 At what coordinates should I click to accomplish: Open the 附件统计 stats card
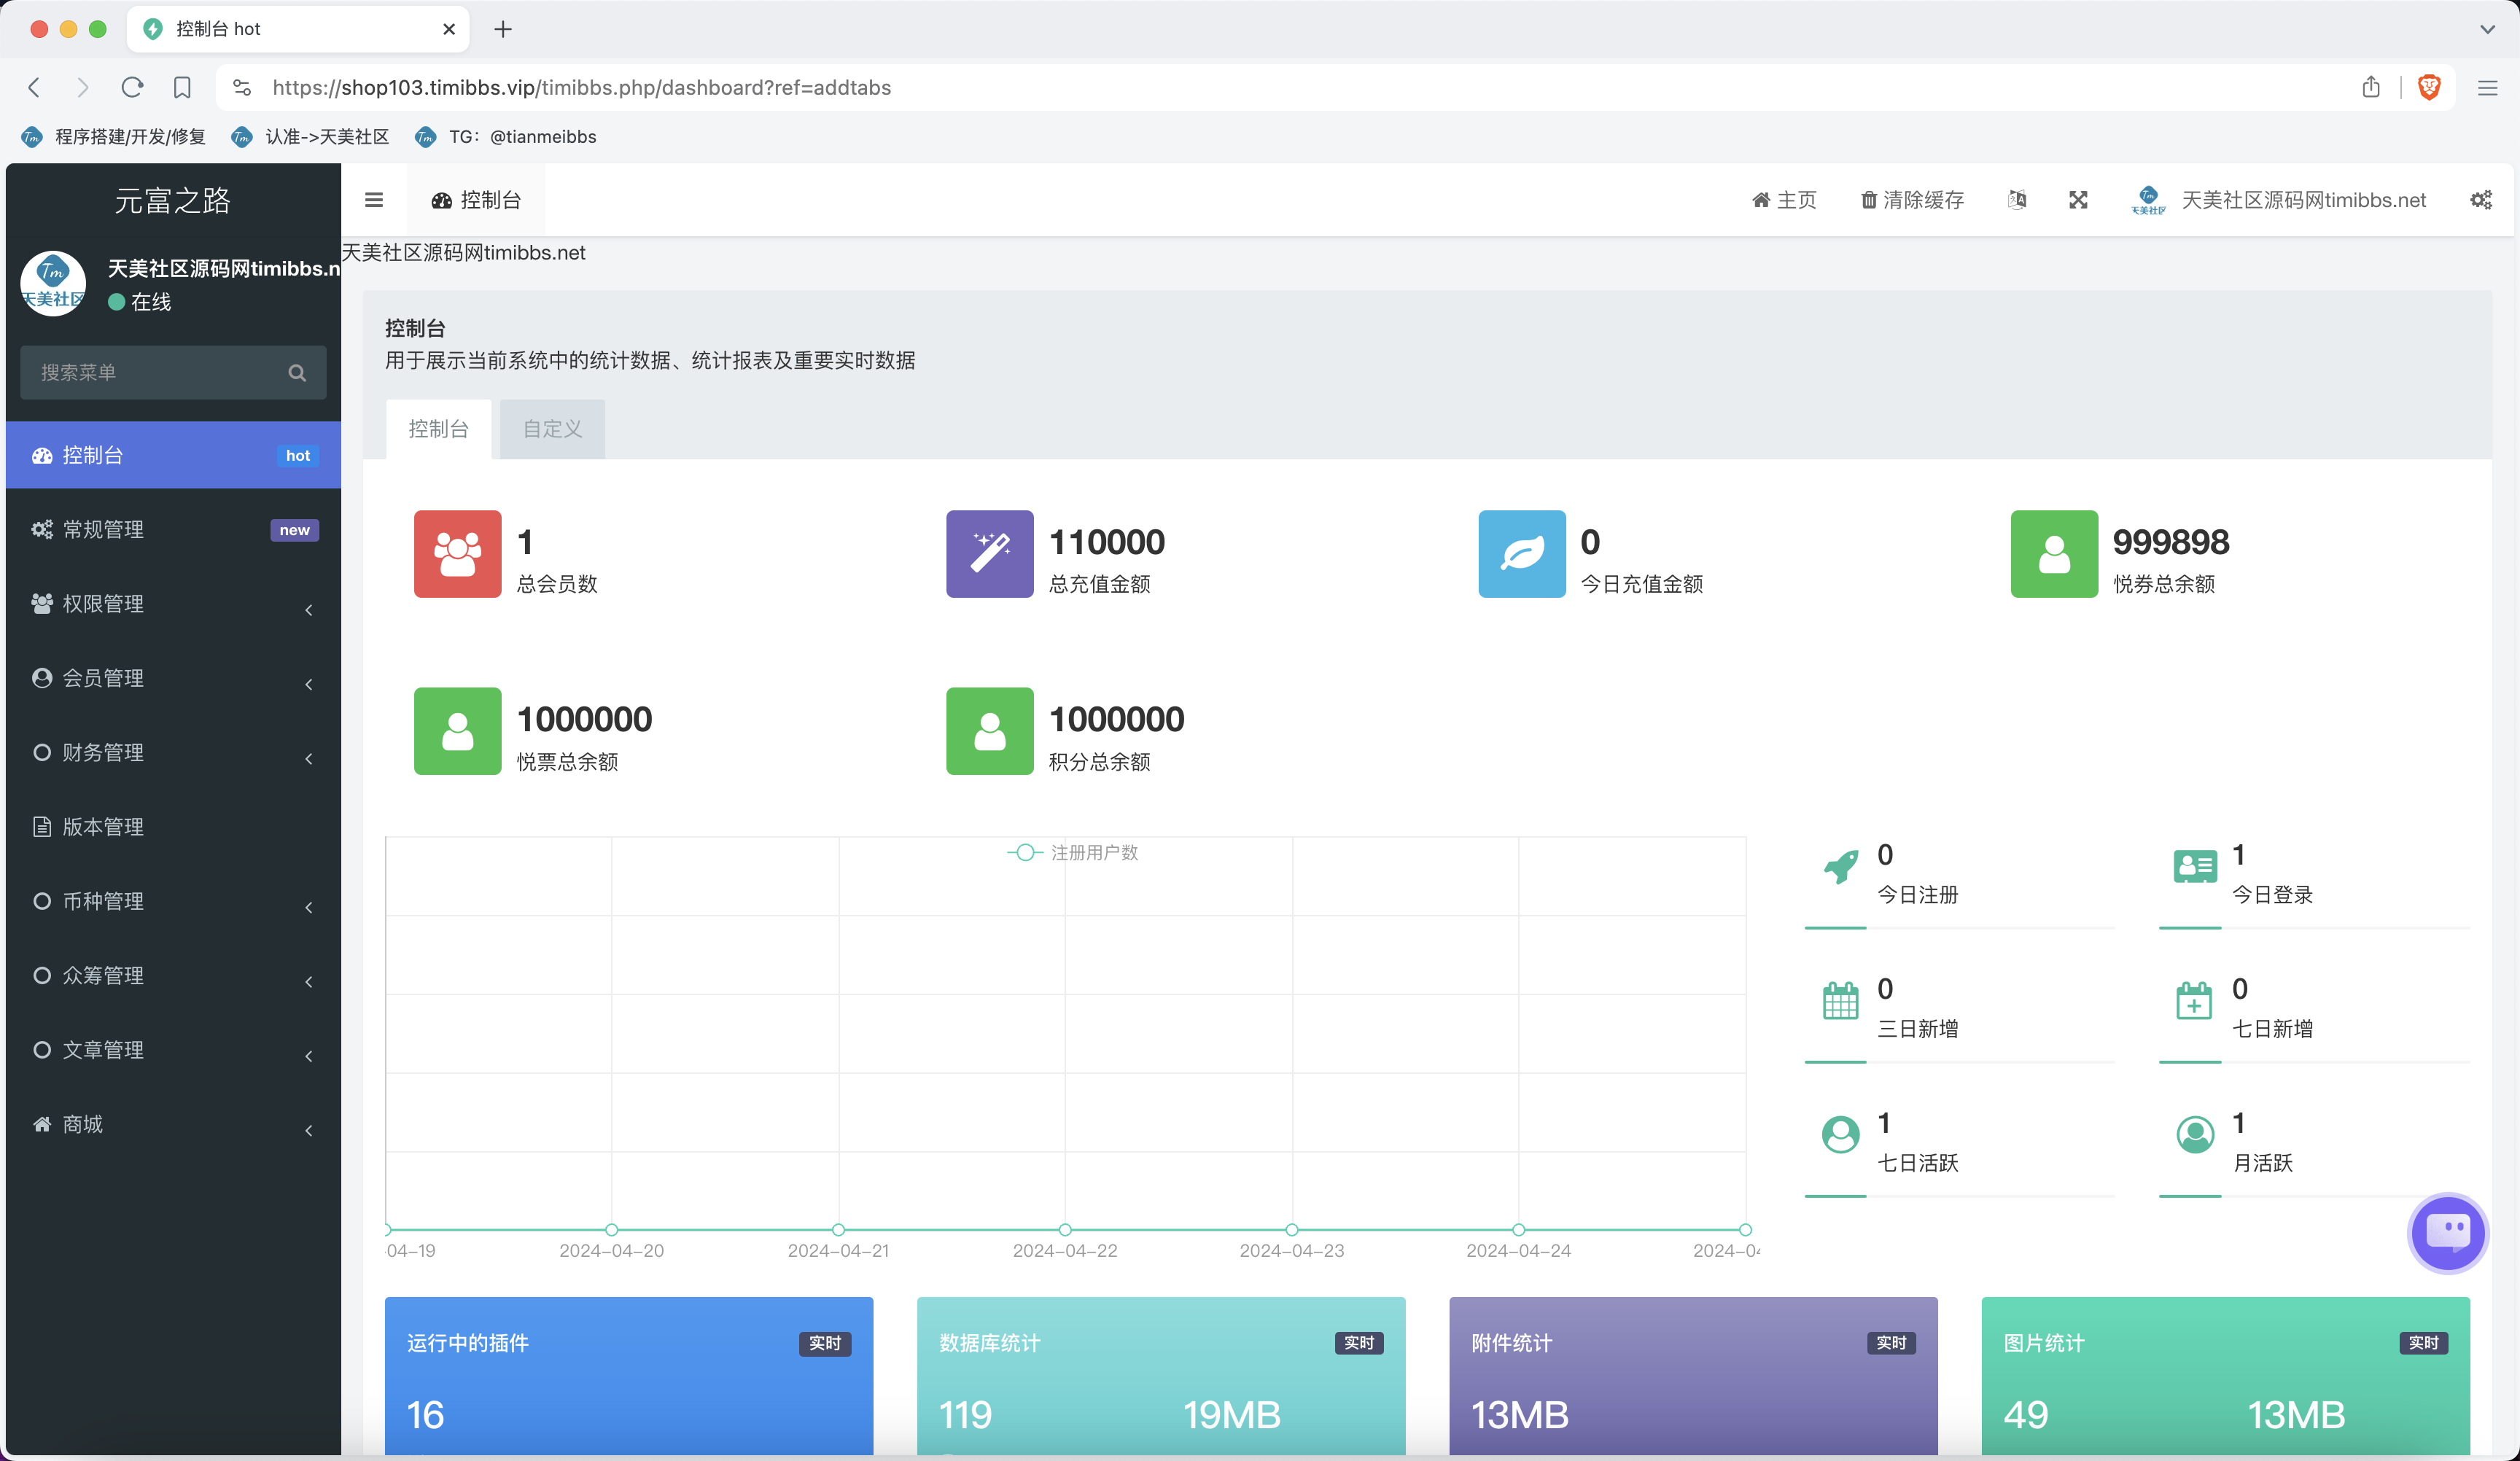click(x=1693, y=1376)
